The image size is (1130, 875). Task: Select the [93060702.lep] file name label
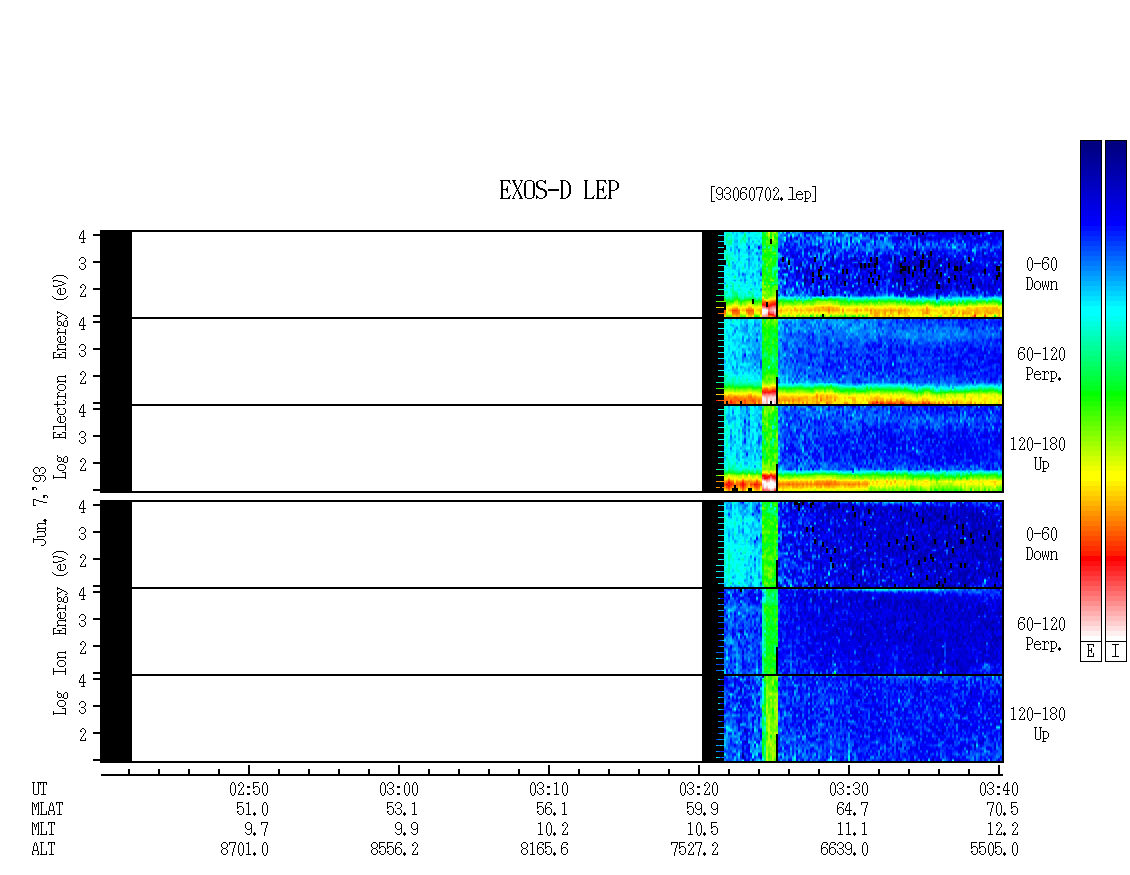[x=763, y=194]
